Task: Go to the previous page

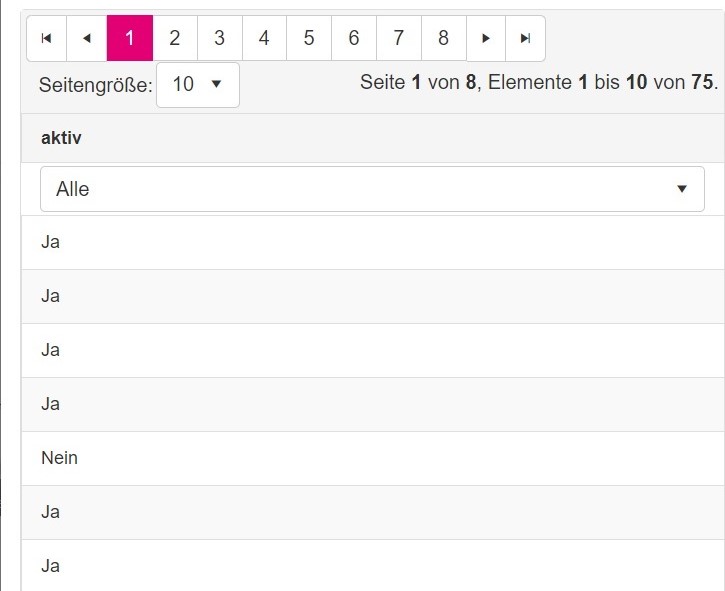Action: tap(86, 38)
